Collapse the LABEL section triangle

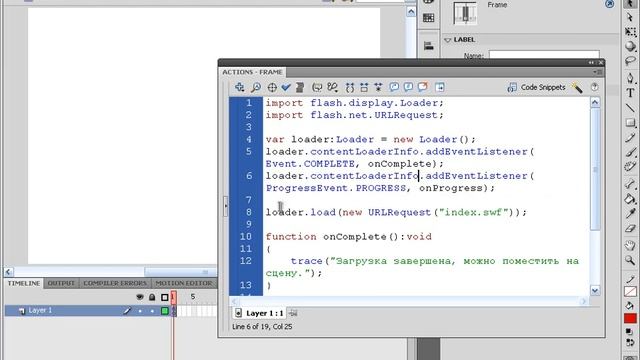tap(447, 40)
